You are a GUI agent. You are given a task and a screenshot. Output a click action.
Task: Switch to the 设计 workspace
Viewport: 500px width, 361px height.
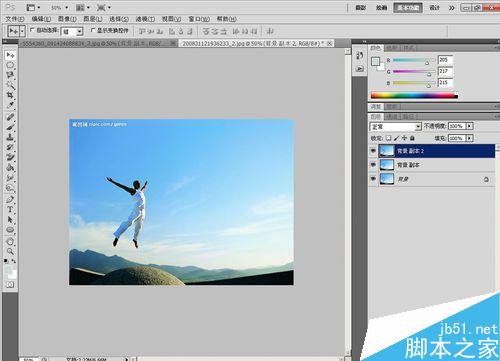click(434, 7)
